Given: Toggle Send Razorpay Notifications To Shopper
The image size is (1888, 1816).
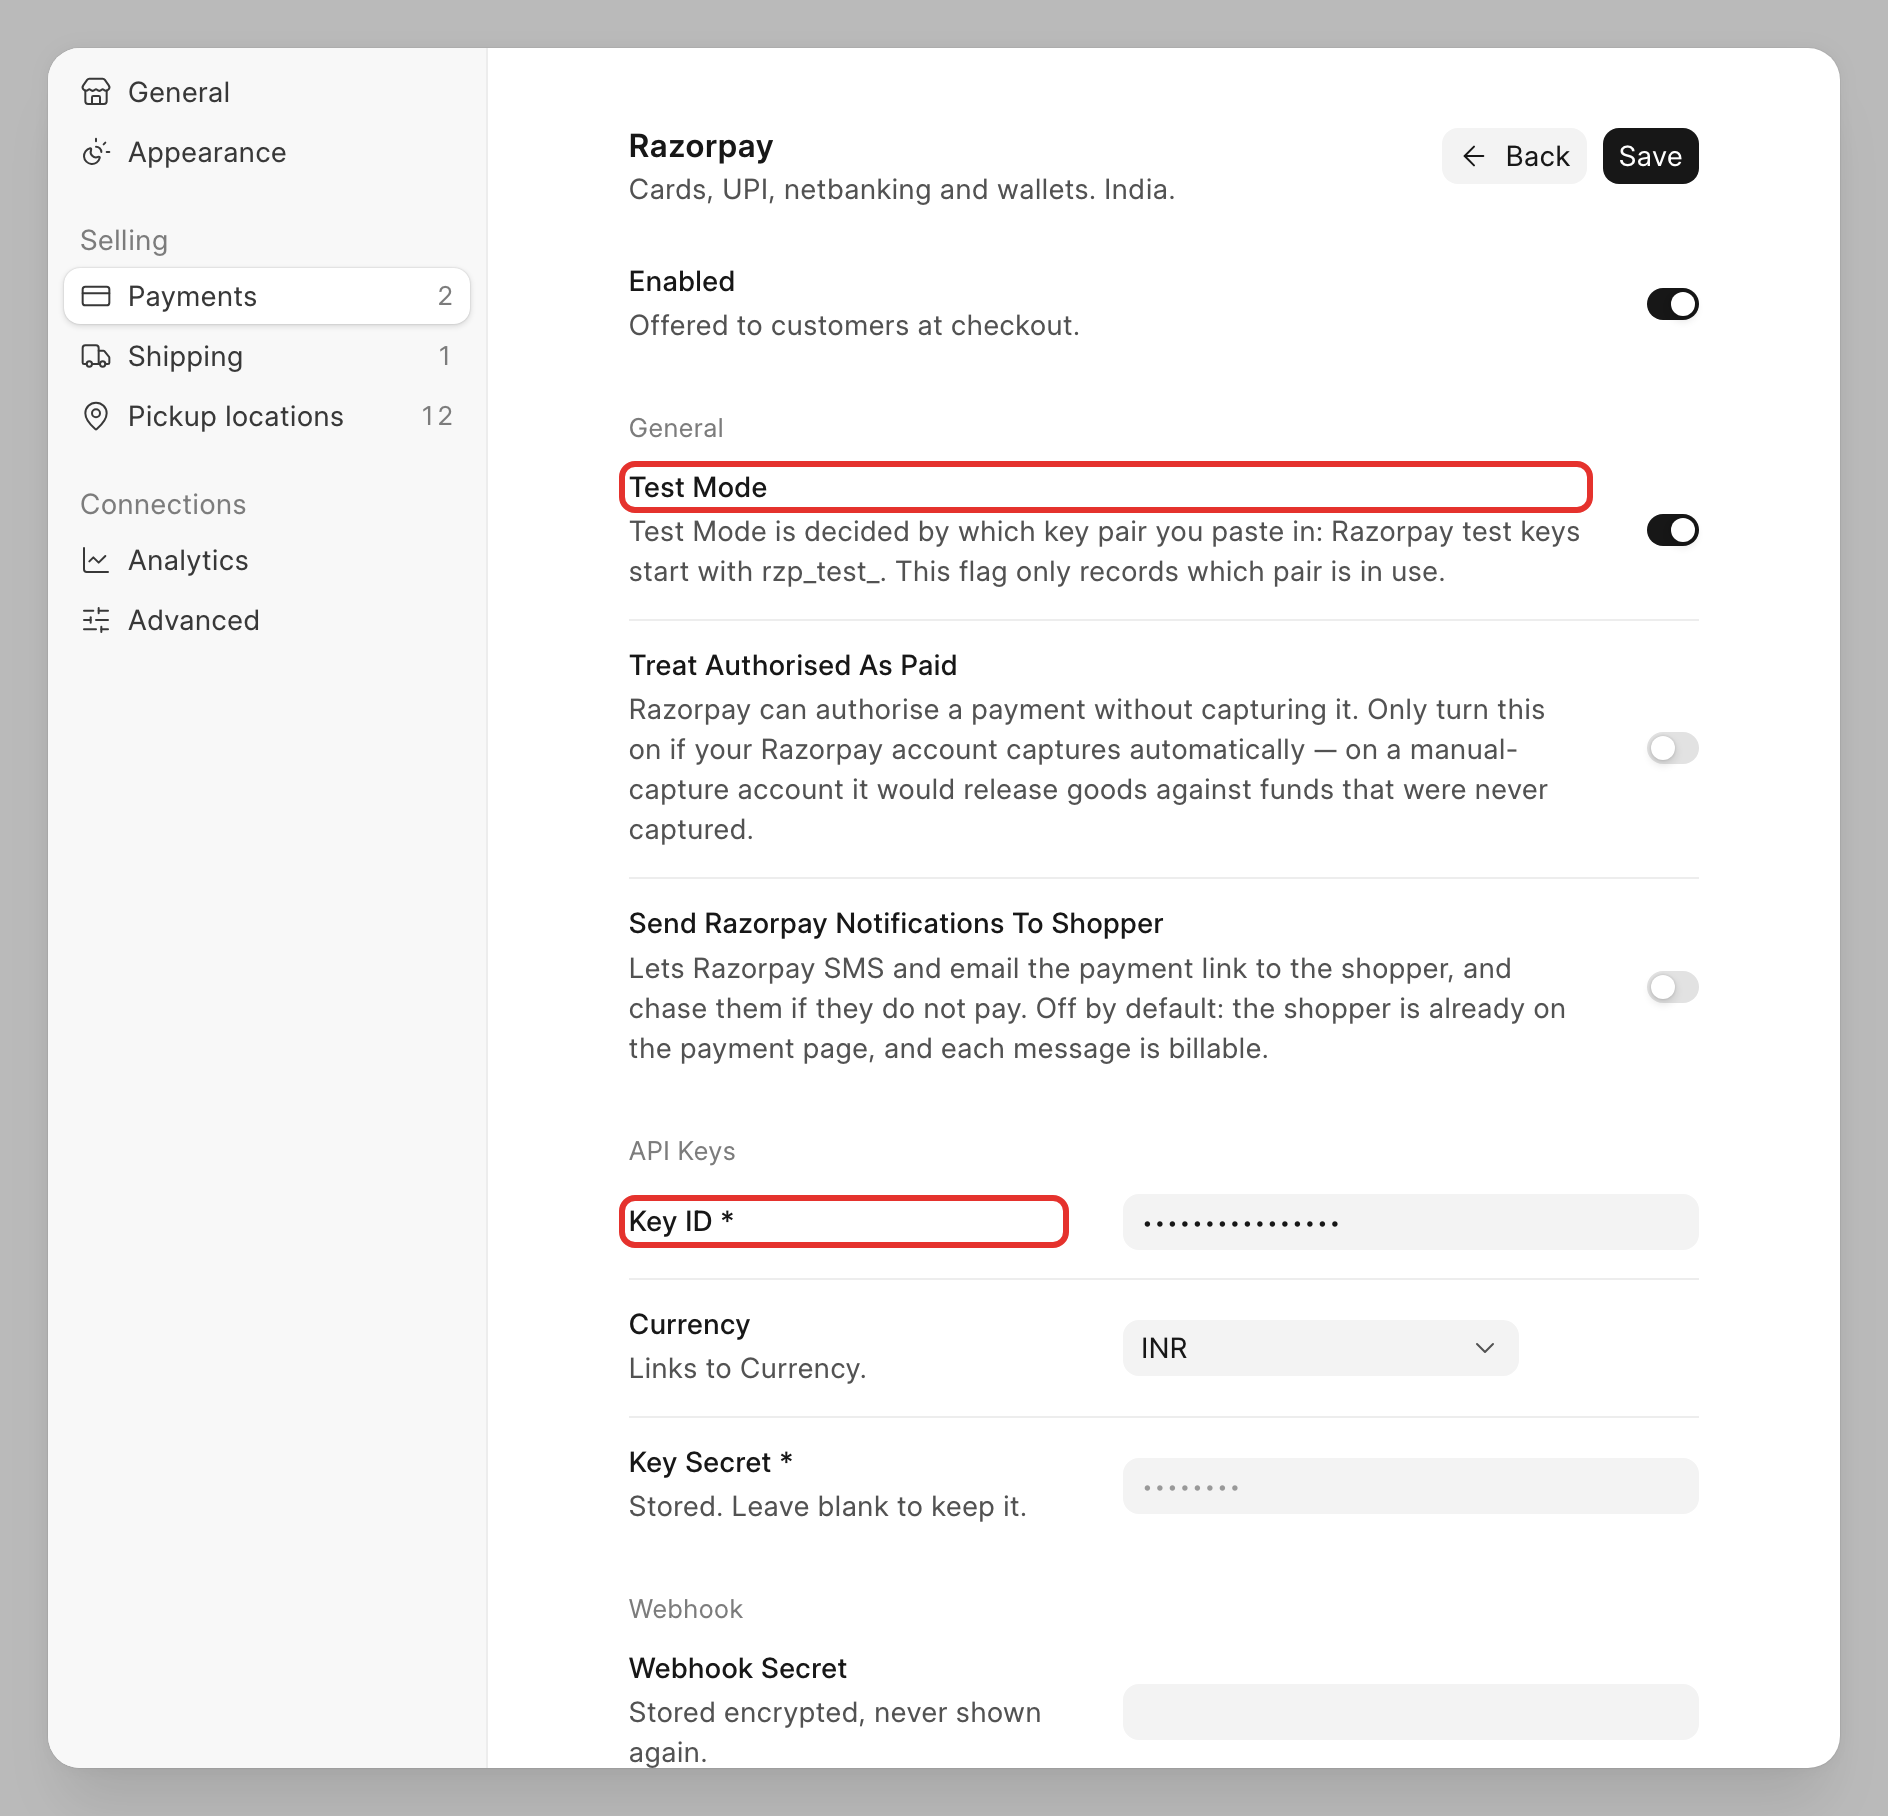Looking at the screenshot, I should [x=1672, y=987].
